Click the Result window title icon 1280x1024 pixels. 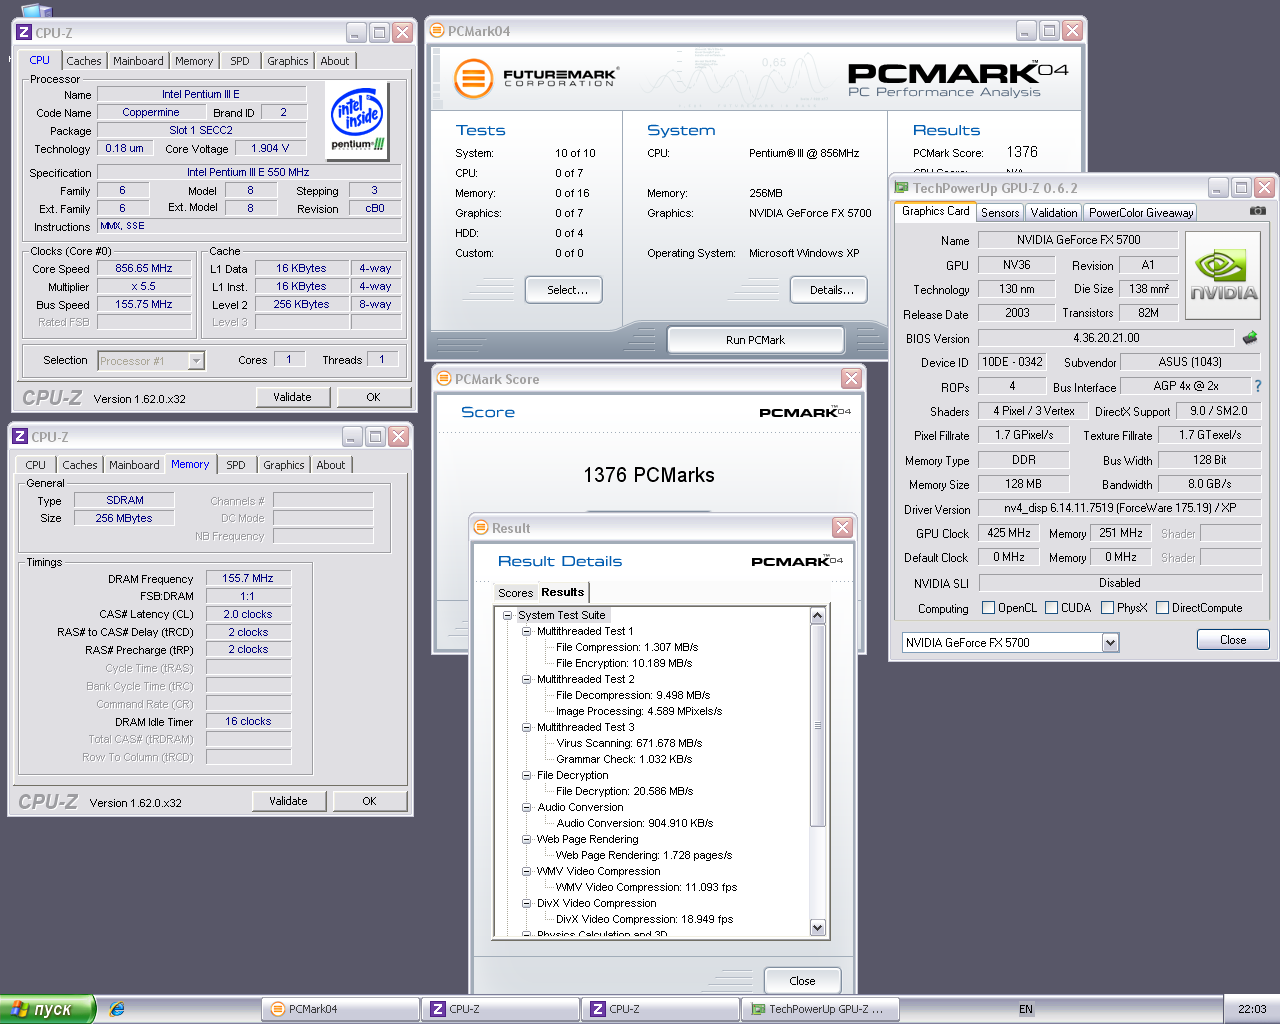(481, 527)
